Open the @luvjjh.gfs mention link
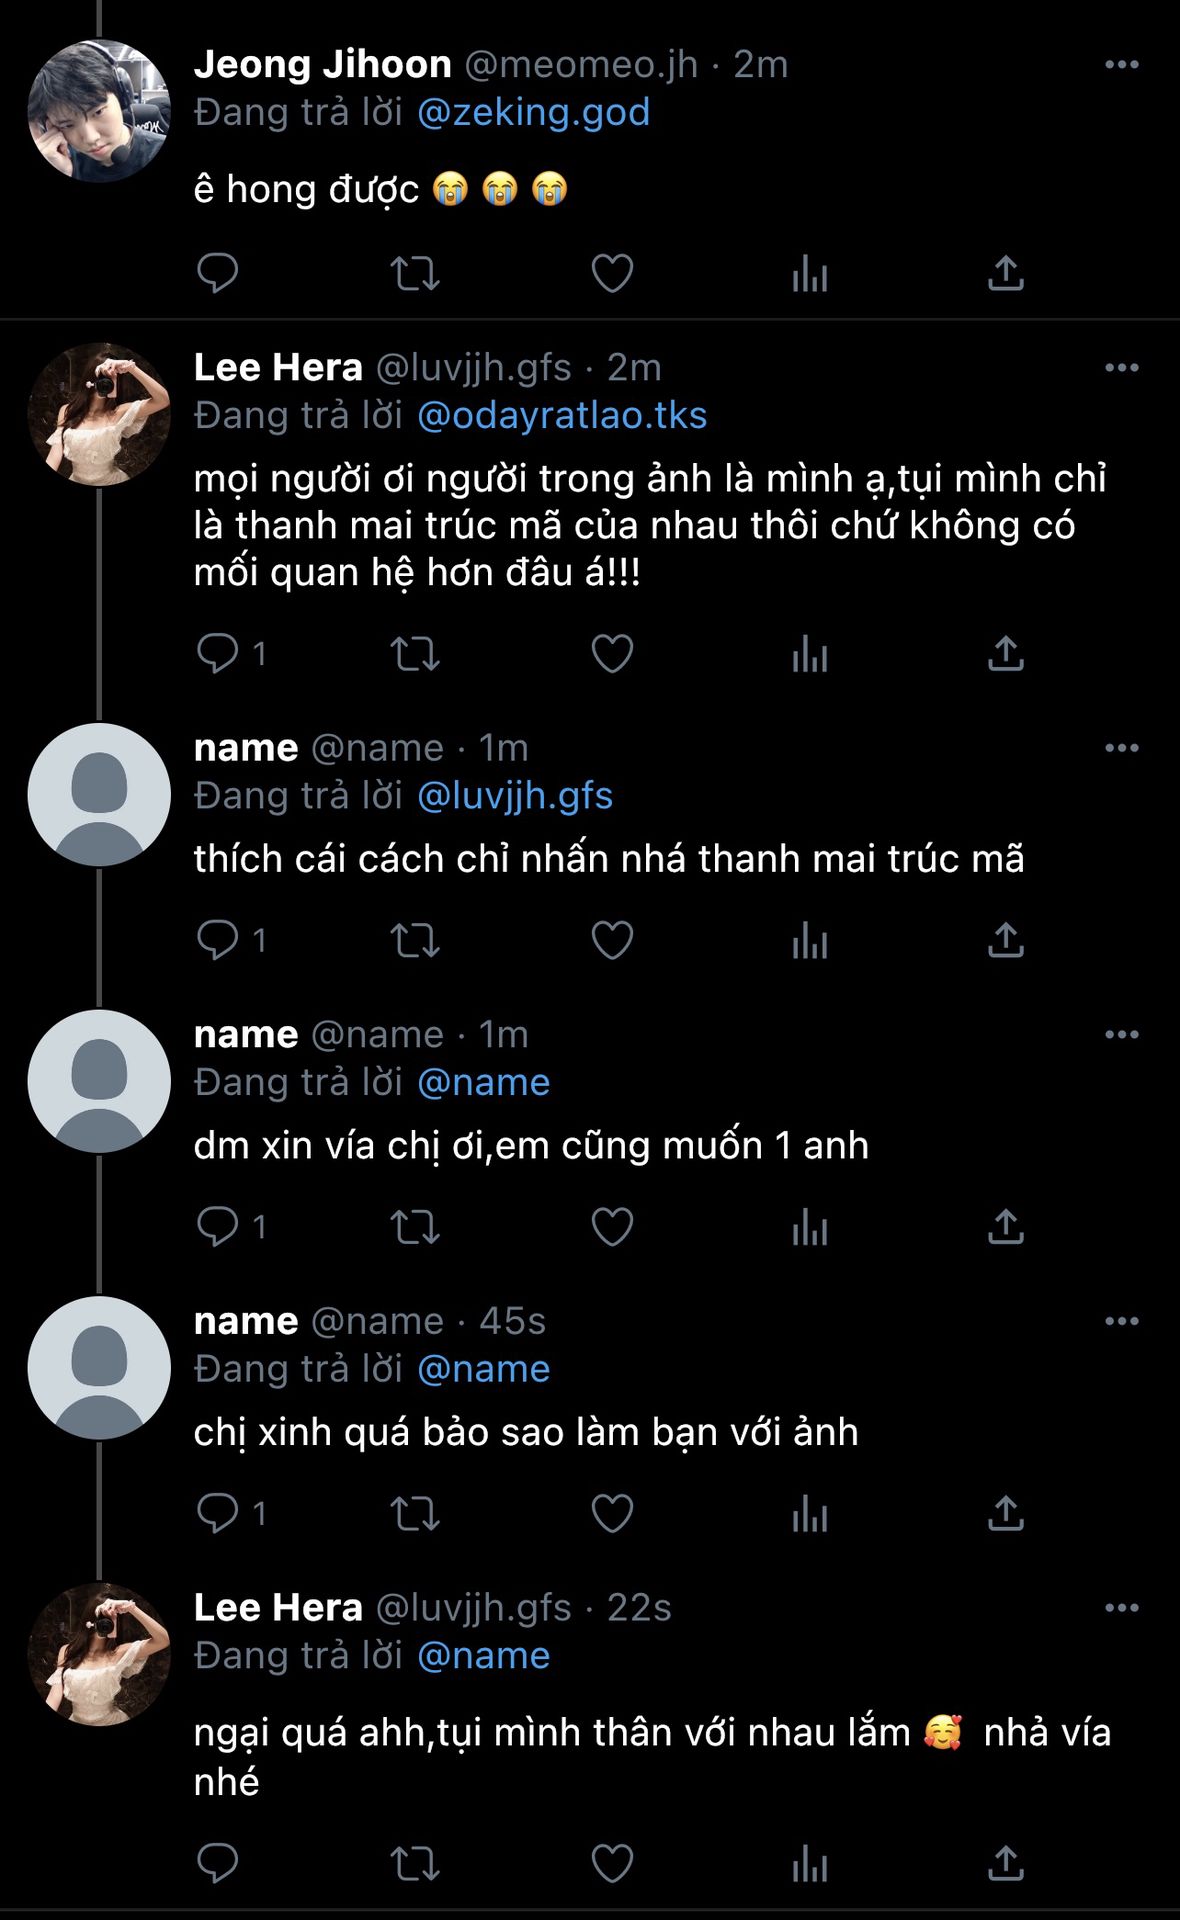This screenshot has width=1180, height=1920. tap(515, 796)
